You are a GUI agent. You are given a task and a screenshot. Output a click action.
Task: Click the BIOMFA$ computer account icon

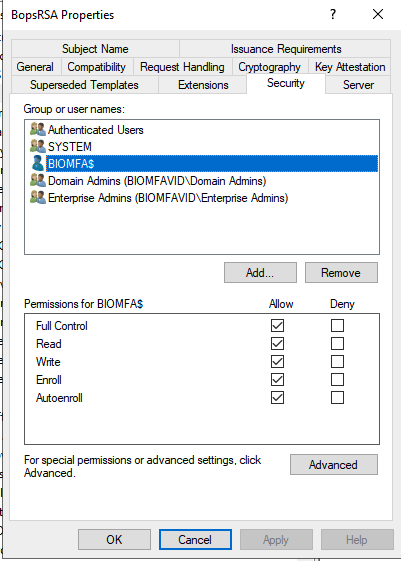point(38,164)
